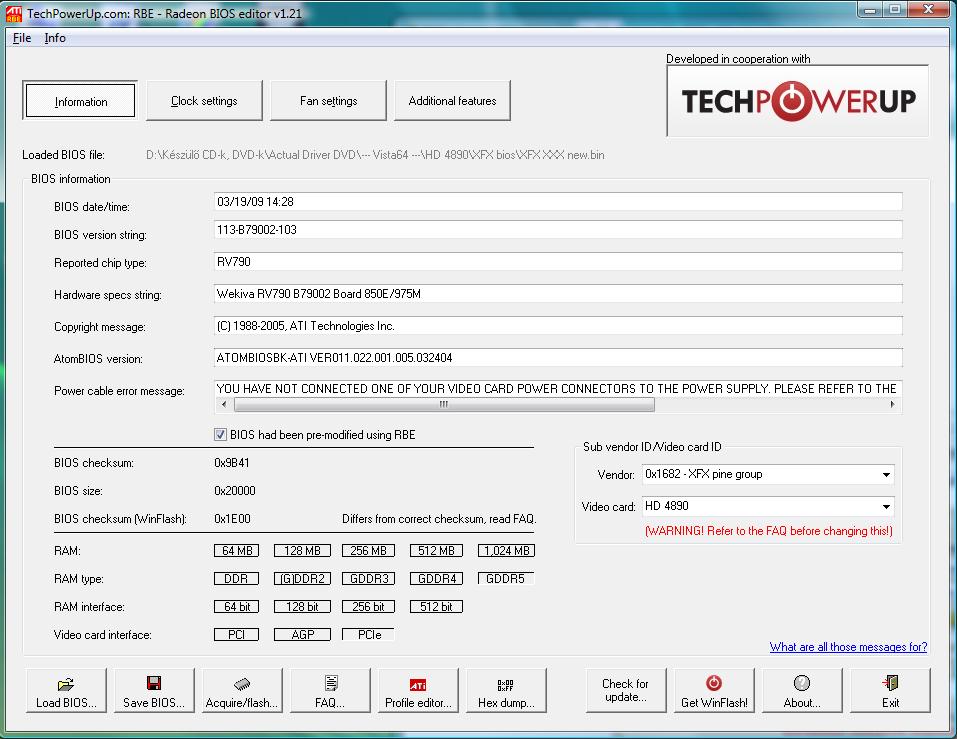The image size is (957, 739).
Task: Click the Check for update button
Action: coord(626,690)
